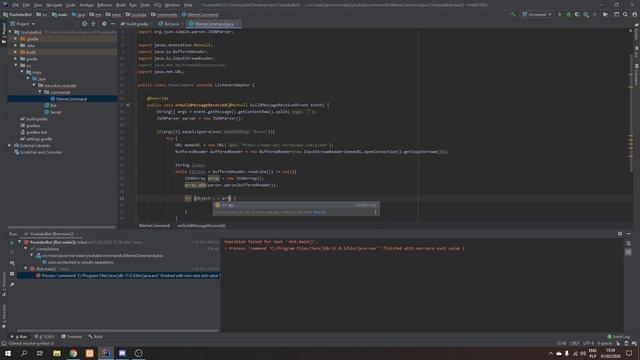Viewport: 640px width, 360px height.
Task: Select the non-zero exit value error row
Action: click(119, 276)
